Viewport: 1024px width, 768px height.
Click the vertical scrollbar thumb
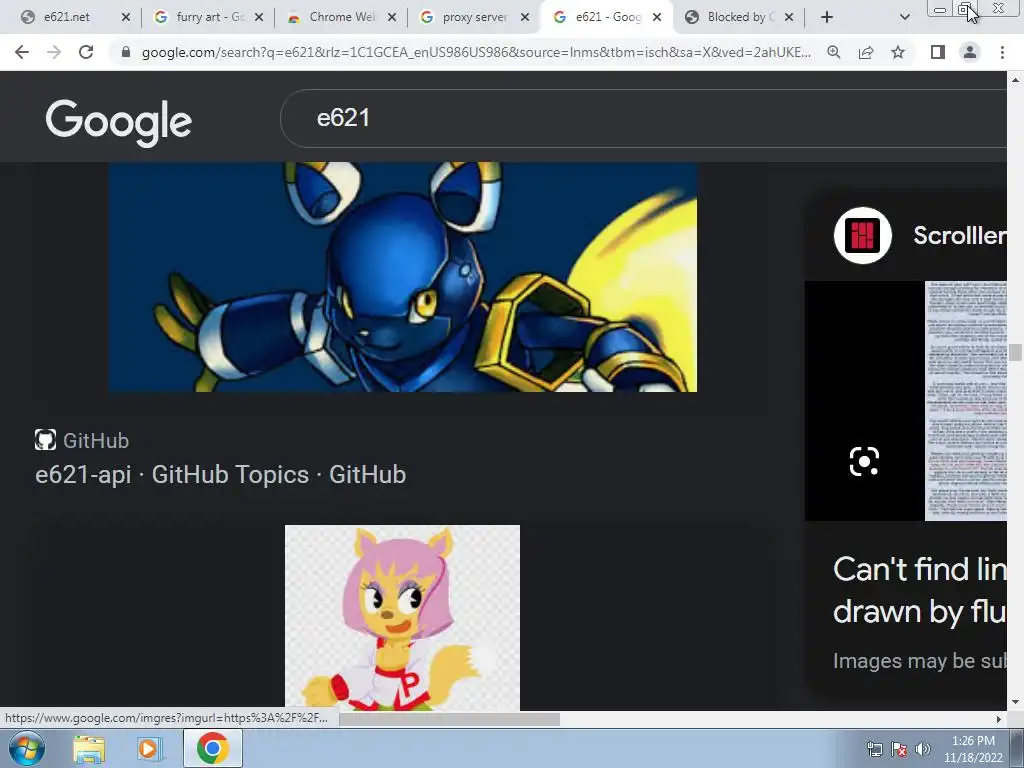coord(1015,351)
